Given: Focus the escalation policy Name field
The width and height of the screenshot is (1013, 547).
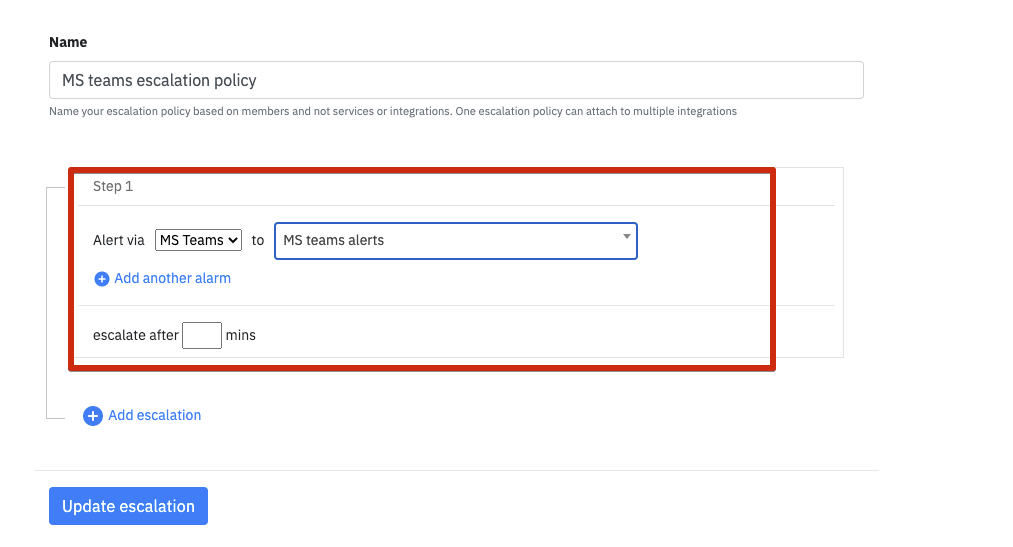Looking at the screenshot, I should click(456, 80).
